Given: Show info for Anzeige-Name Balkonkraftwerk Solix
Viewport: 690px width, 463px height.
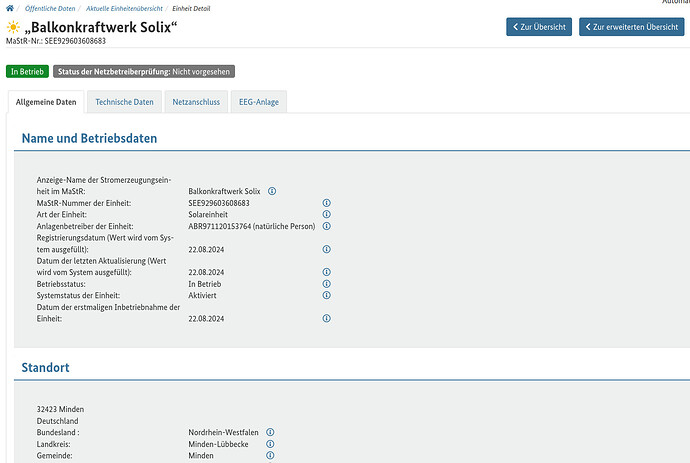Looking at the screenshot, I should [272, 191].
